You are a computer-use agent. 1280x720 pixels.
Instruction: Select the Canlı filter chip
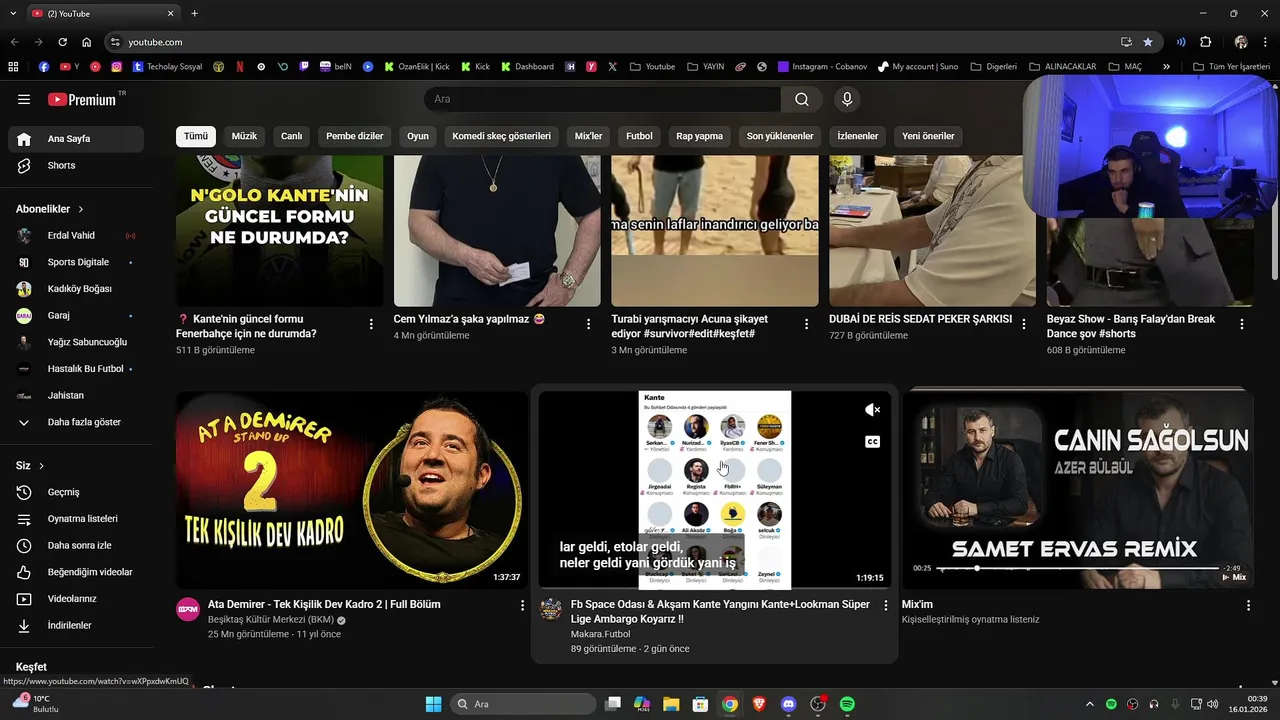[291, 136]
